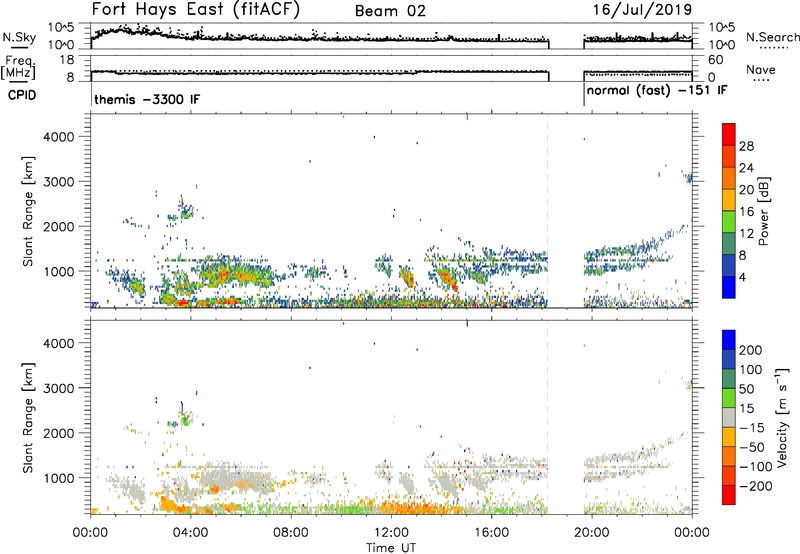The height and width of the screenshot is (554, 800).
Task: Click the '16' tick on the power colorbar
Action: (x=746, y=212)
